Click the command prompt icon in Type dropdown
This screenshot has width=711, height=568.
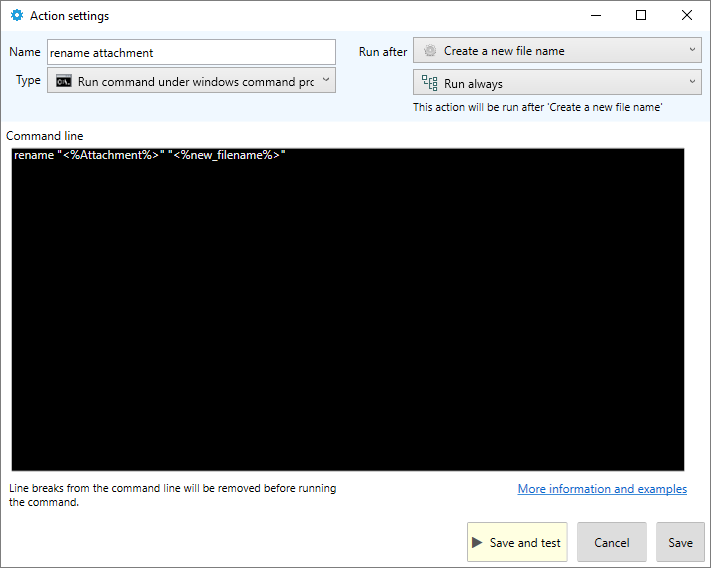63,81
